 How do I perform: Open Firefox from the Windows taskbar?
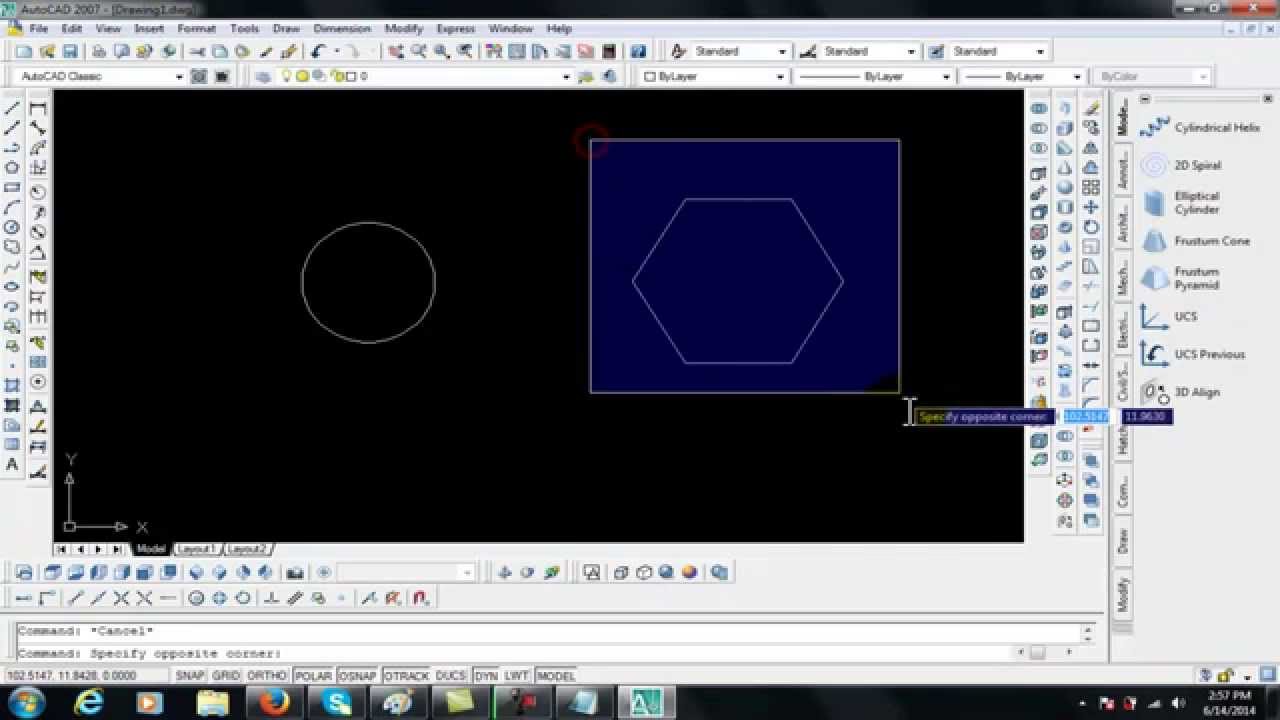coord(274,703)
